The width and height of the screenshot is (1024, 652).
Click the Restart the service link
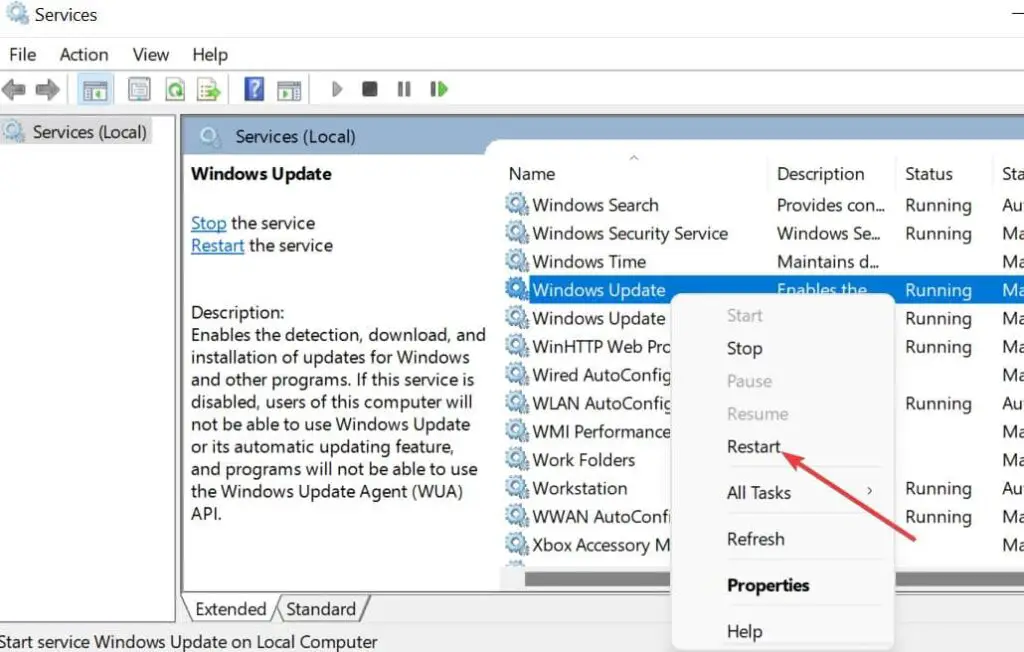click(x=217, y=245)
